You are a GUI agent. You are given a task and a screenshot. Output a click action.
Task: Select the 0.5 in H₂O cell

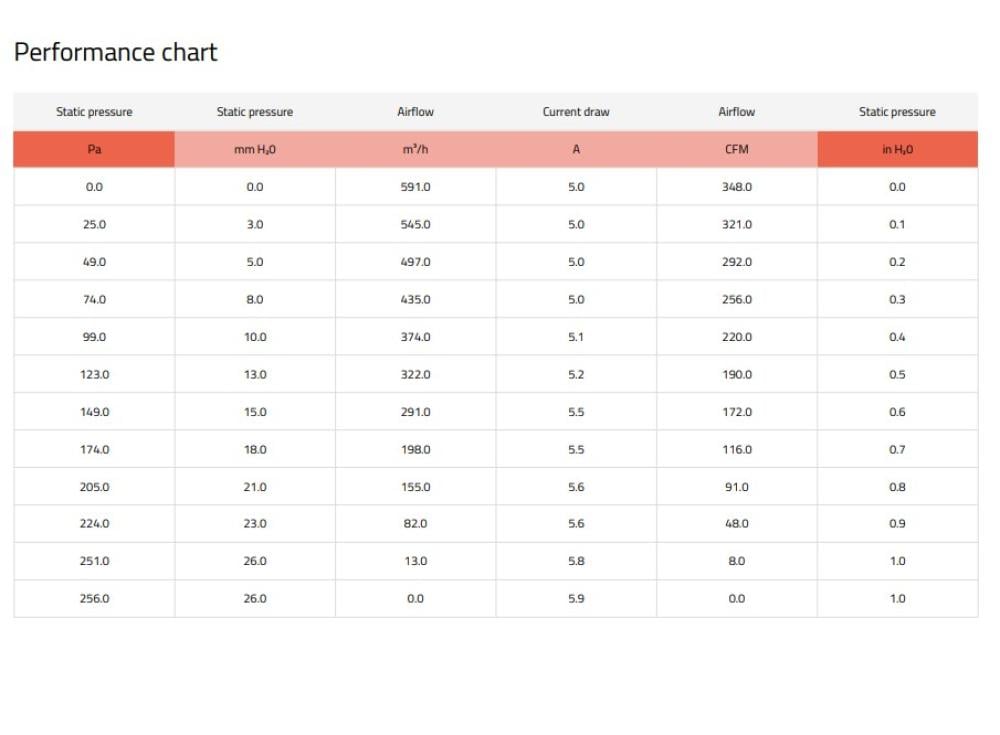897,375
